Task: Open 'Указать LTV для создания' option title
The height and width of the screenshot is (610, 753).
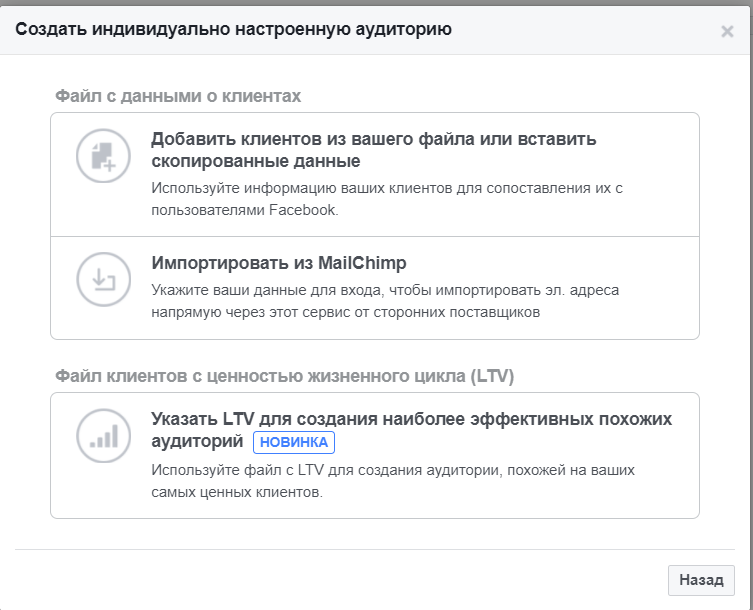Action: (411, 418)
